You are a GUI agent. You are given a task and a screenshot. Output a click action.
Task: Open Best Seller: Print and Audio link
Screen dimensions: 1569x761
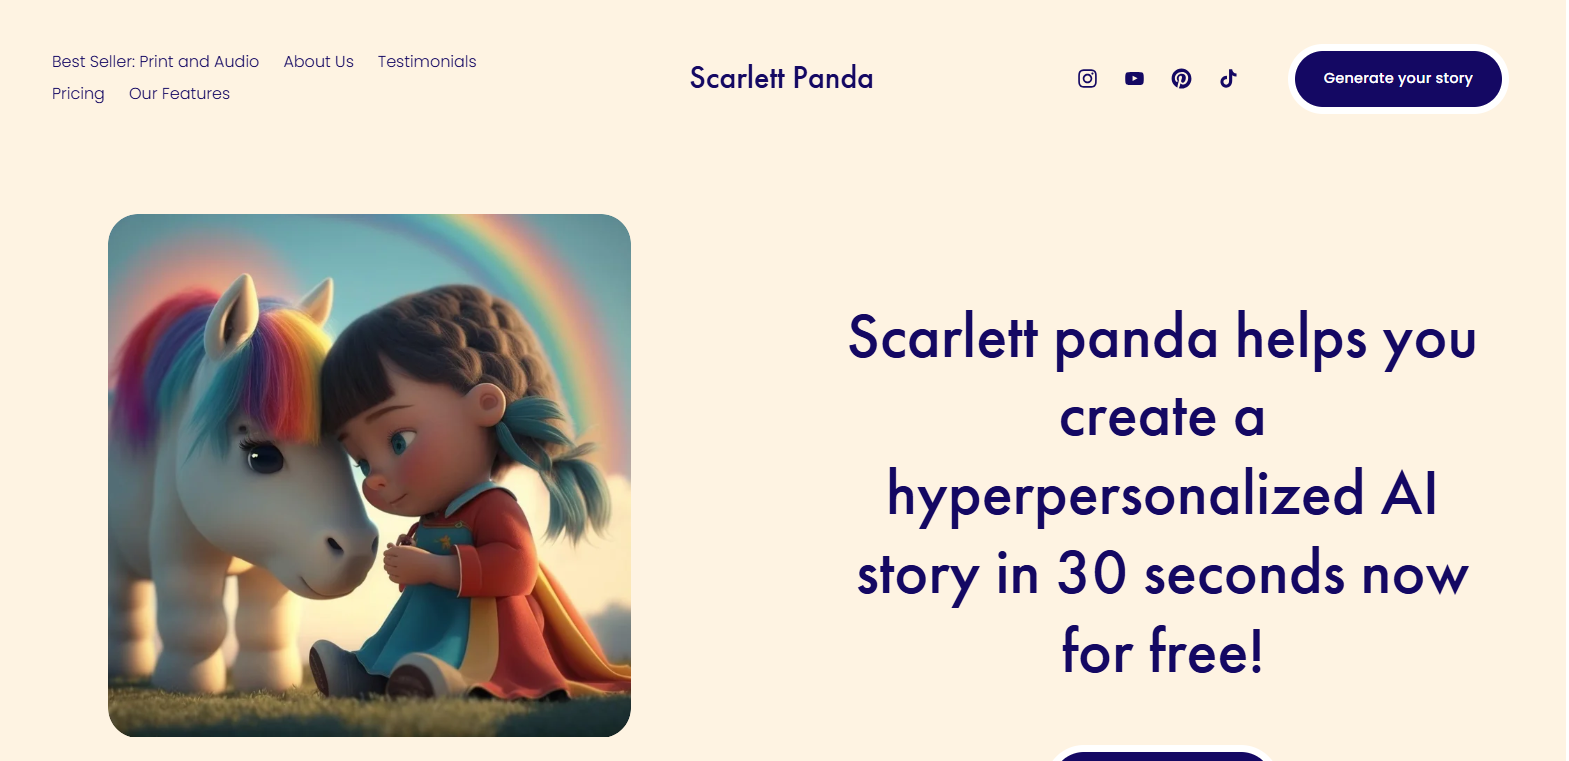pyautogui.click(x=155, y=61)
